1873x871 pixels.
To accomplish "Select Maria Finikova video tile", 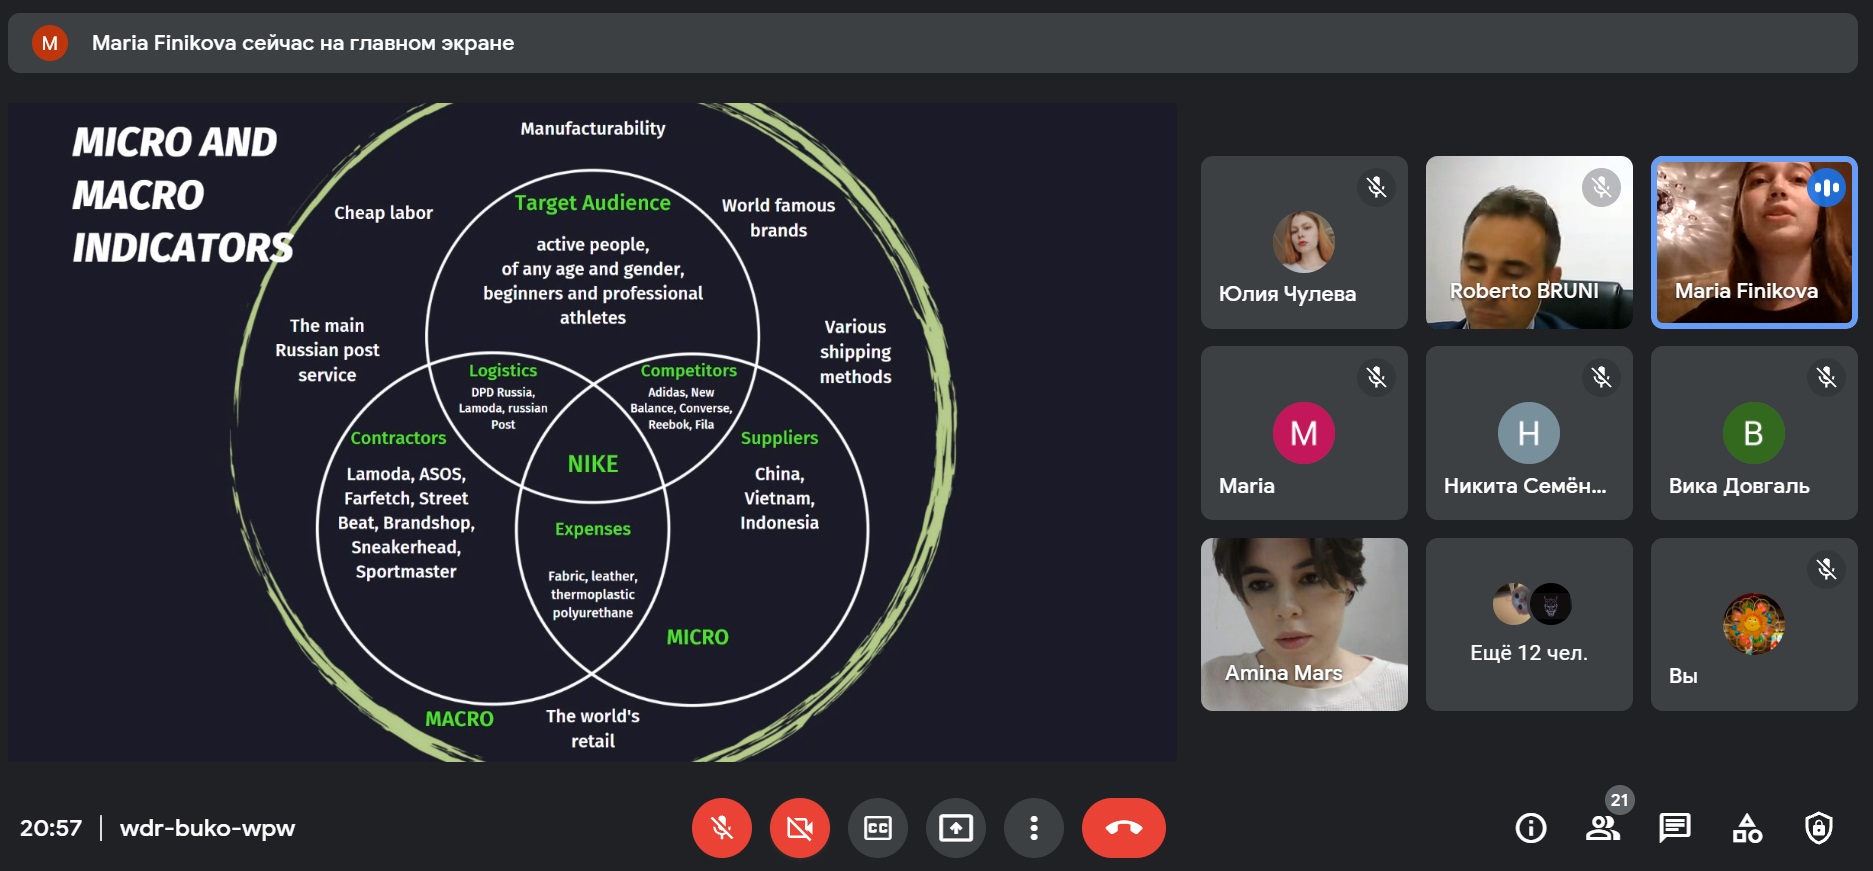I will coord(1754,242).
